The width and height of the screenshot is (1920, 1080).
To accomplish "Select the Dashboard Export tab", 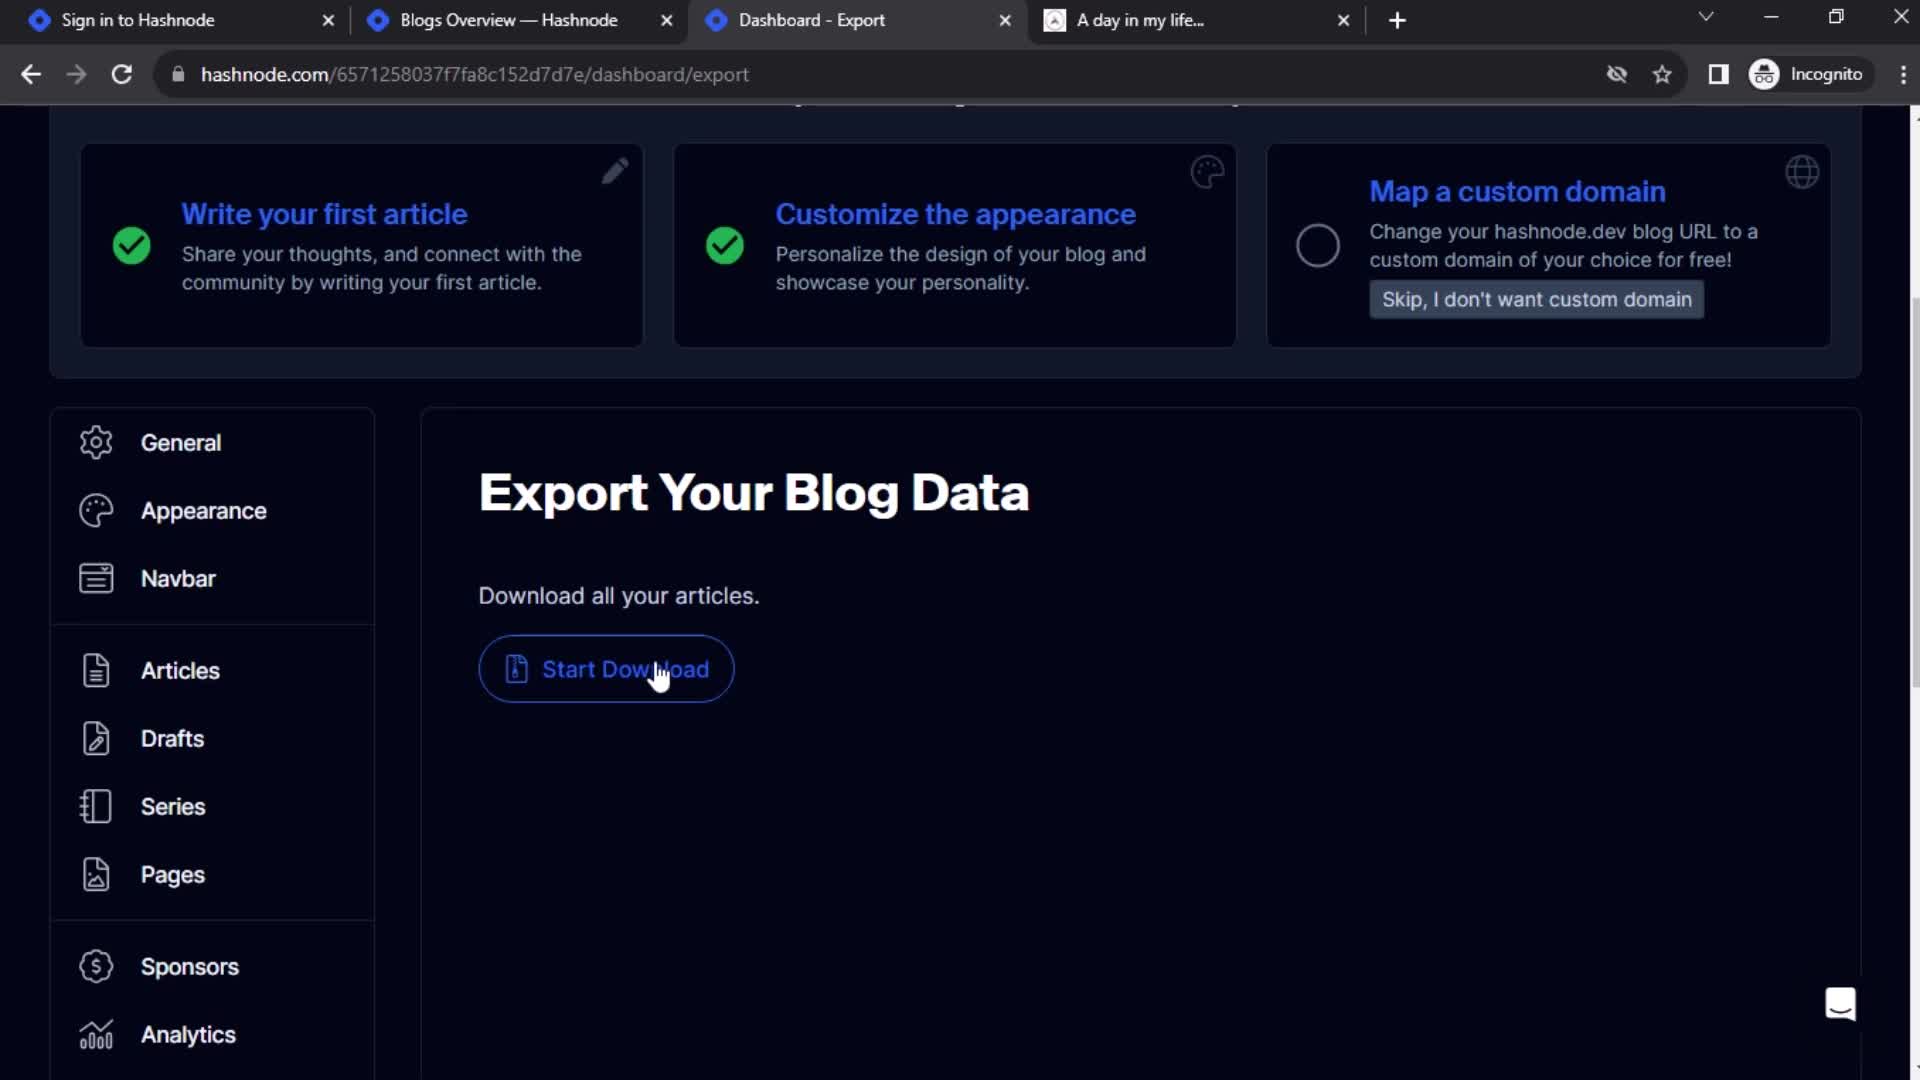I will [857, 20].
